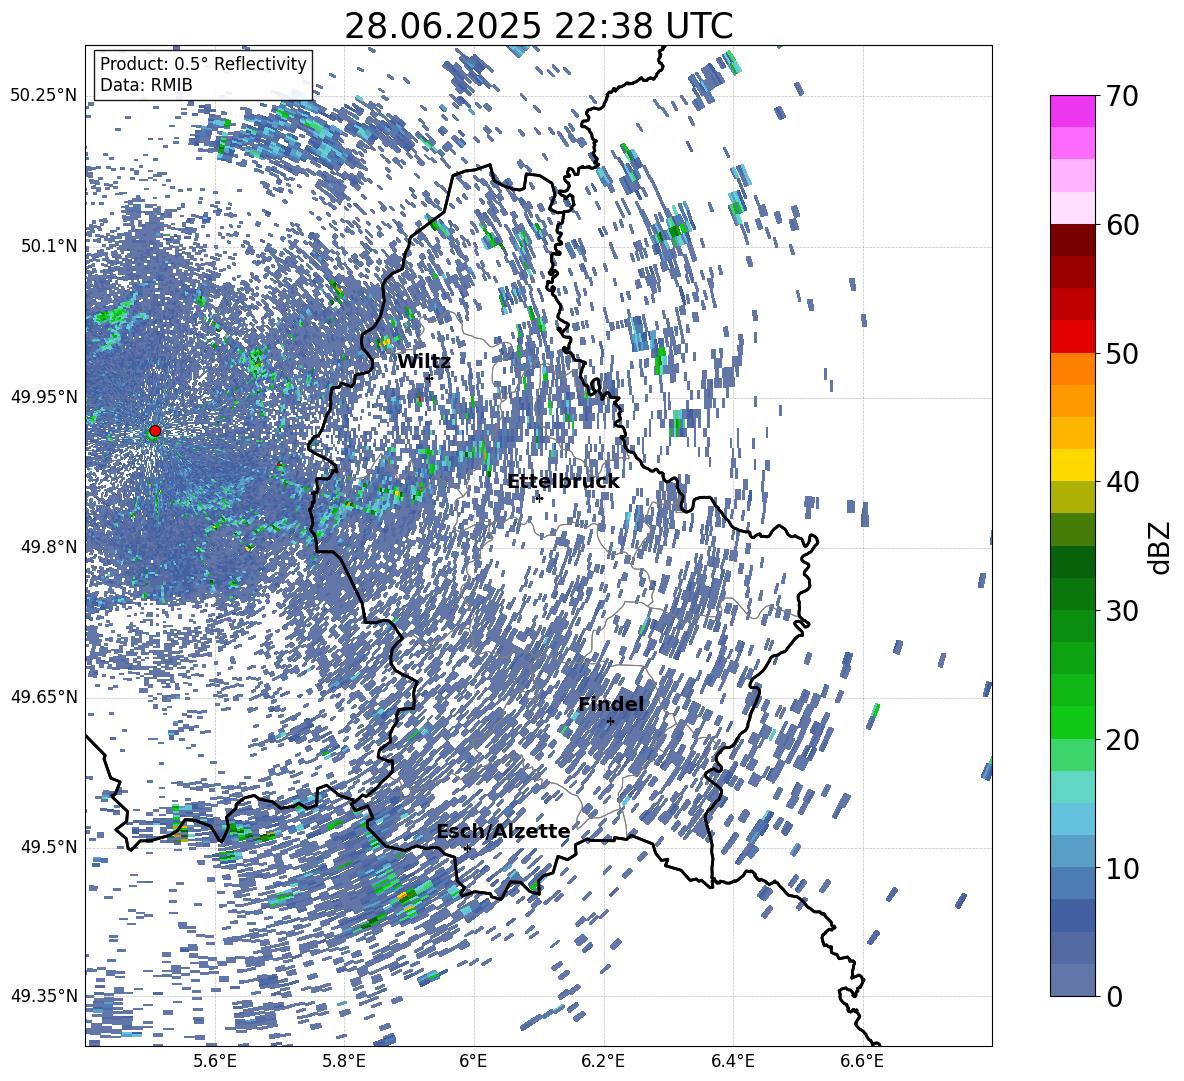Click the 6°E longitude label

point(473,1061)
